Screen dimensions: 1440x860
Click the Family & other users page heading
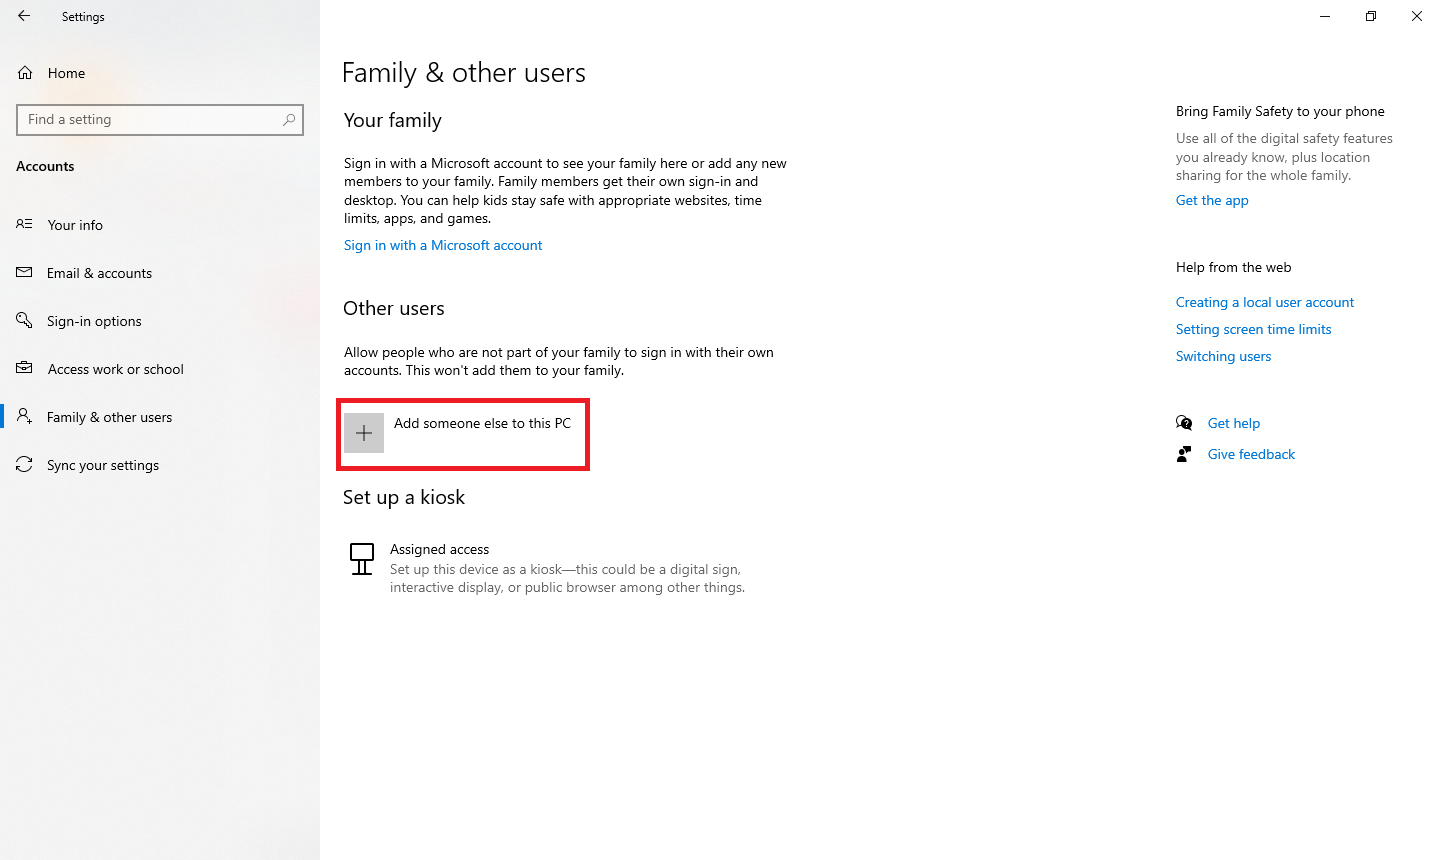pyautogui.click(x=464, y=73)
